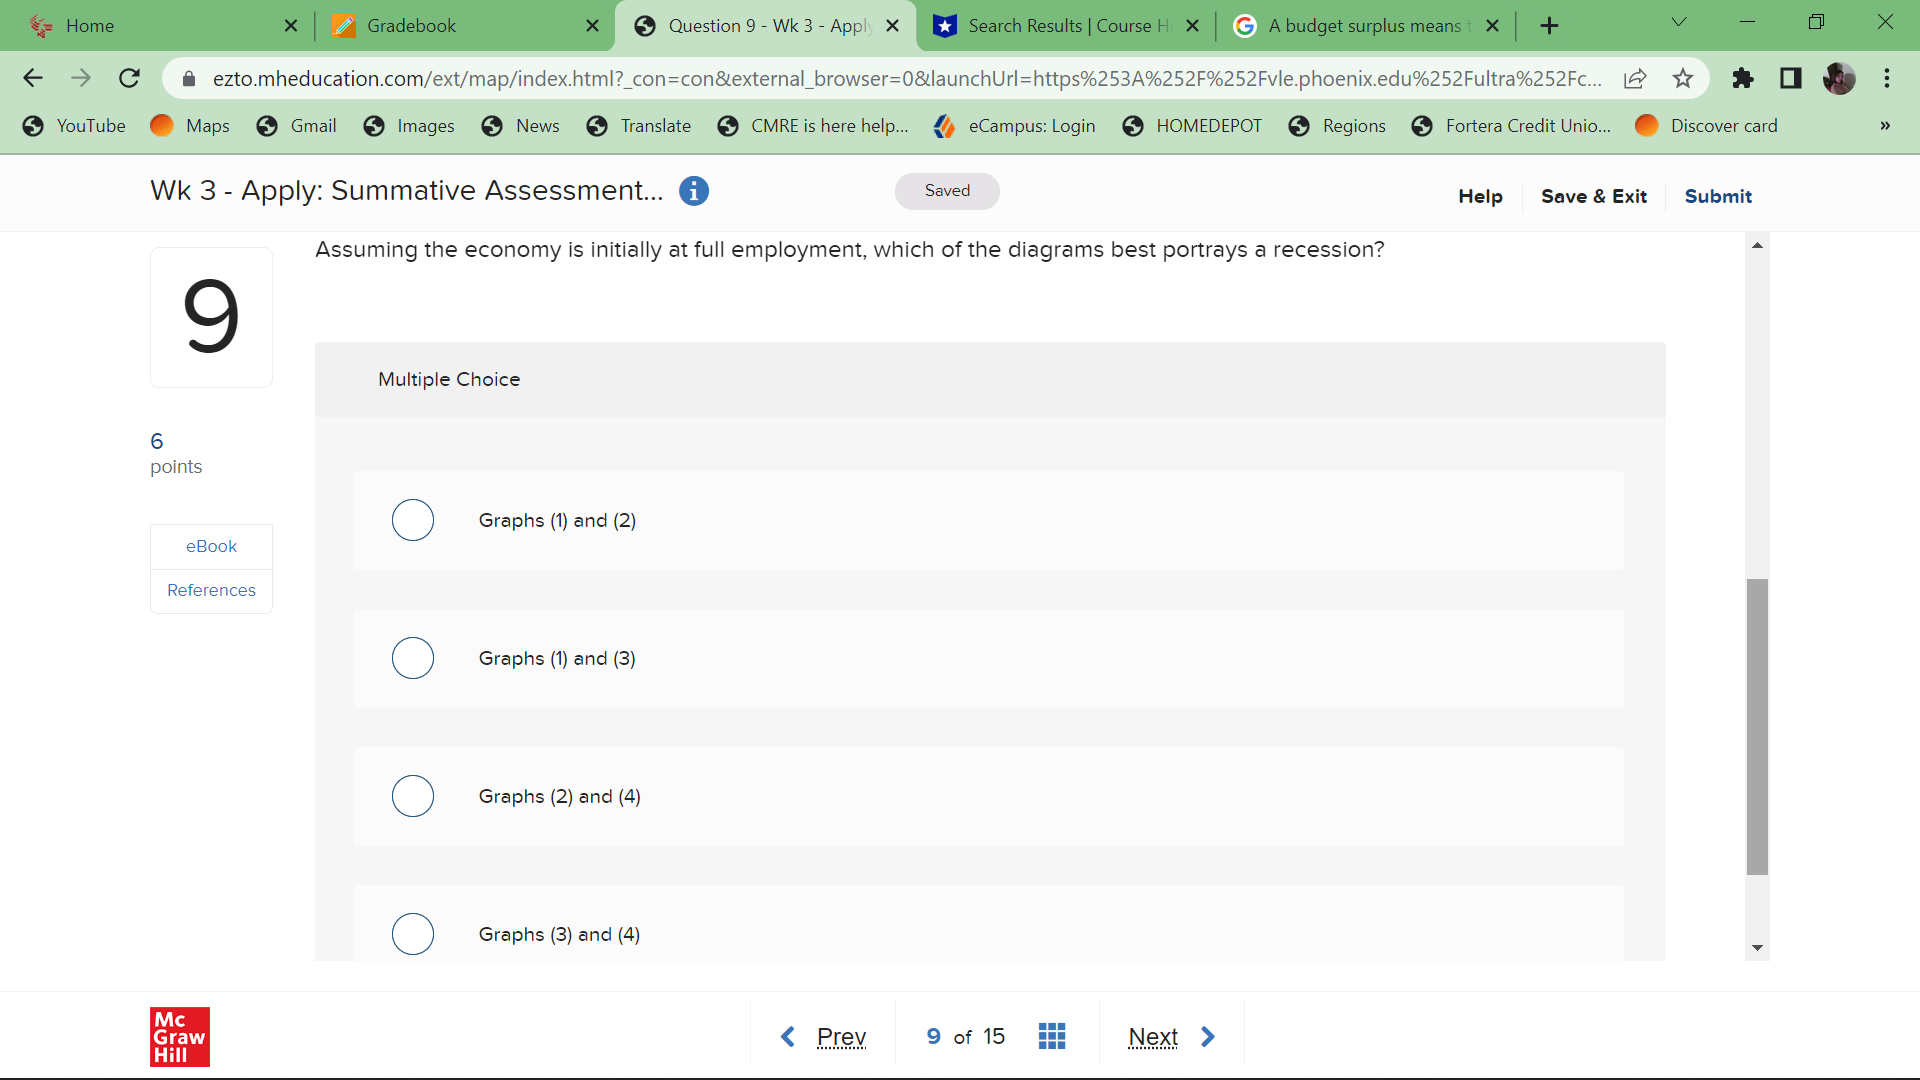Open the question info tooltip icon
Viewport: 1920px width, 1080px height.
tap(694, 191)
